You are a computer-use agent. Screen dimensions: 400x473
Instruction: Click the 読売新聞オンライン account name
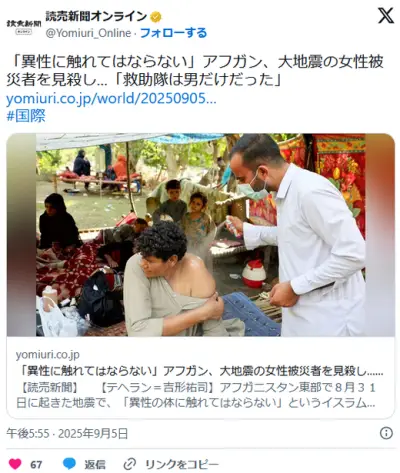click(96, 16)
